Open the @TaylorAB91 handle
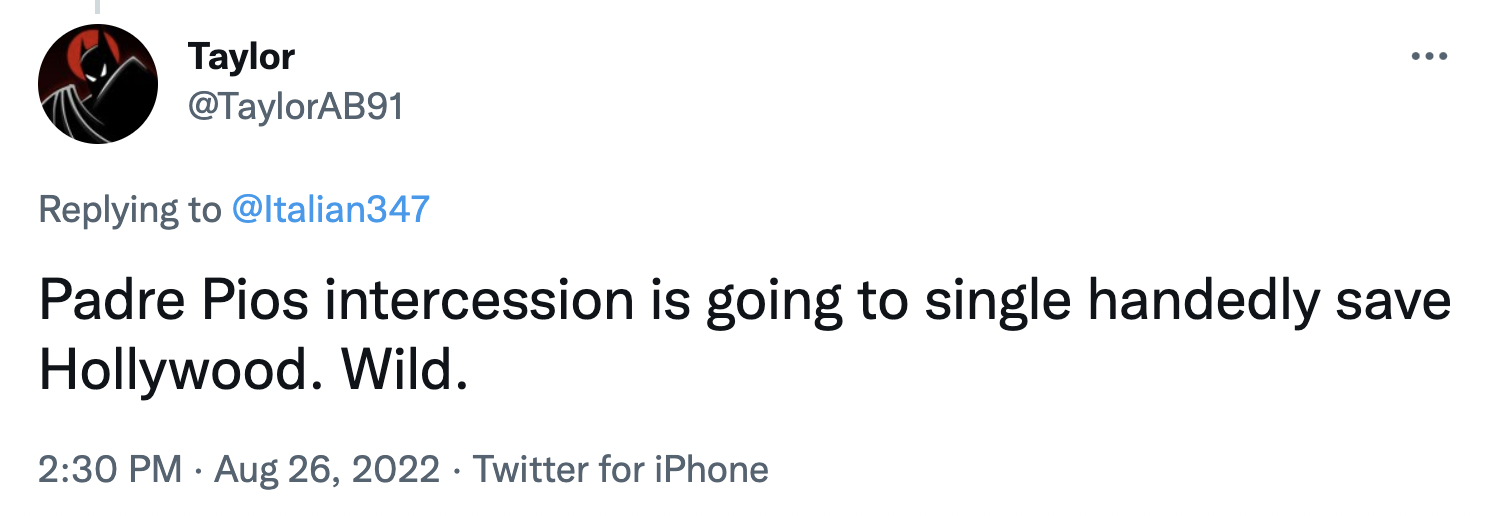1490x516 pixels. click(x=295, y=106)
